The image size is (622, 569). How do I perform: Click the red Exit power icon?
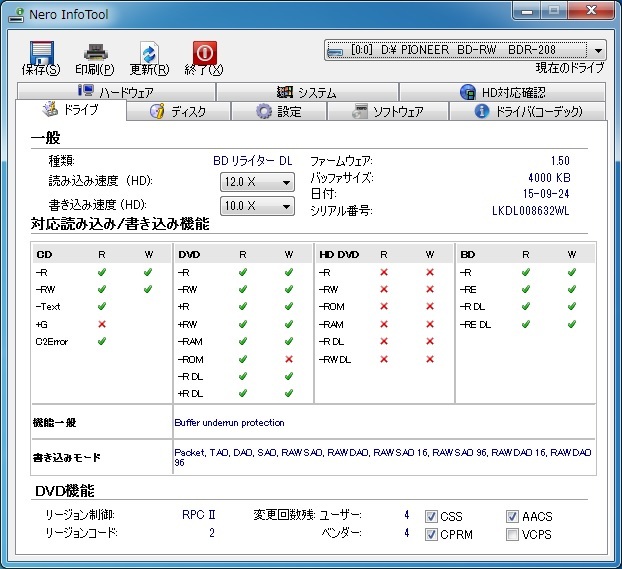pyautogui.click(x=204, y=53)
